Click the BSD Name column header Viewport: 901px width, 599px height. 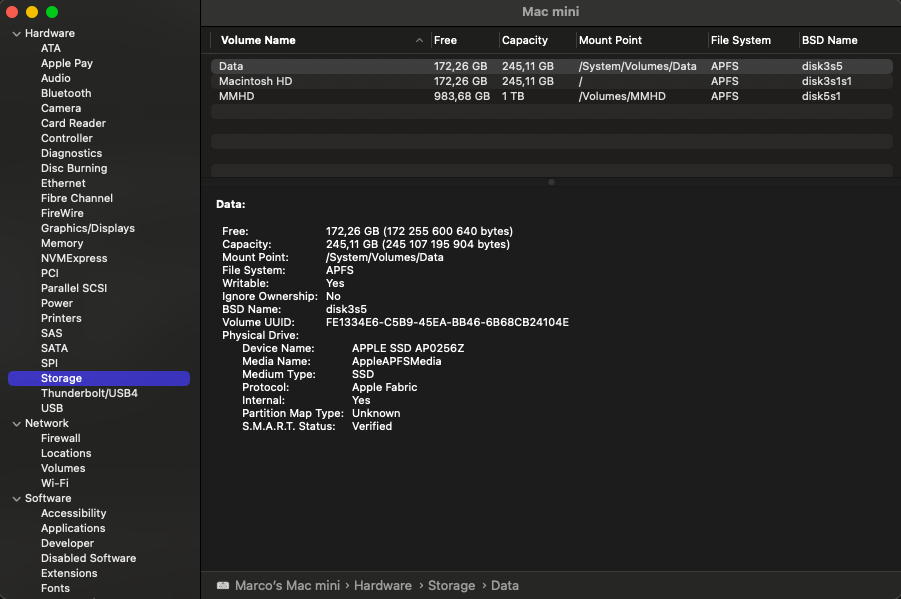tap(829, 40)
